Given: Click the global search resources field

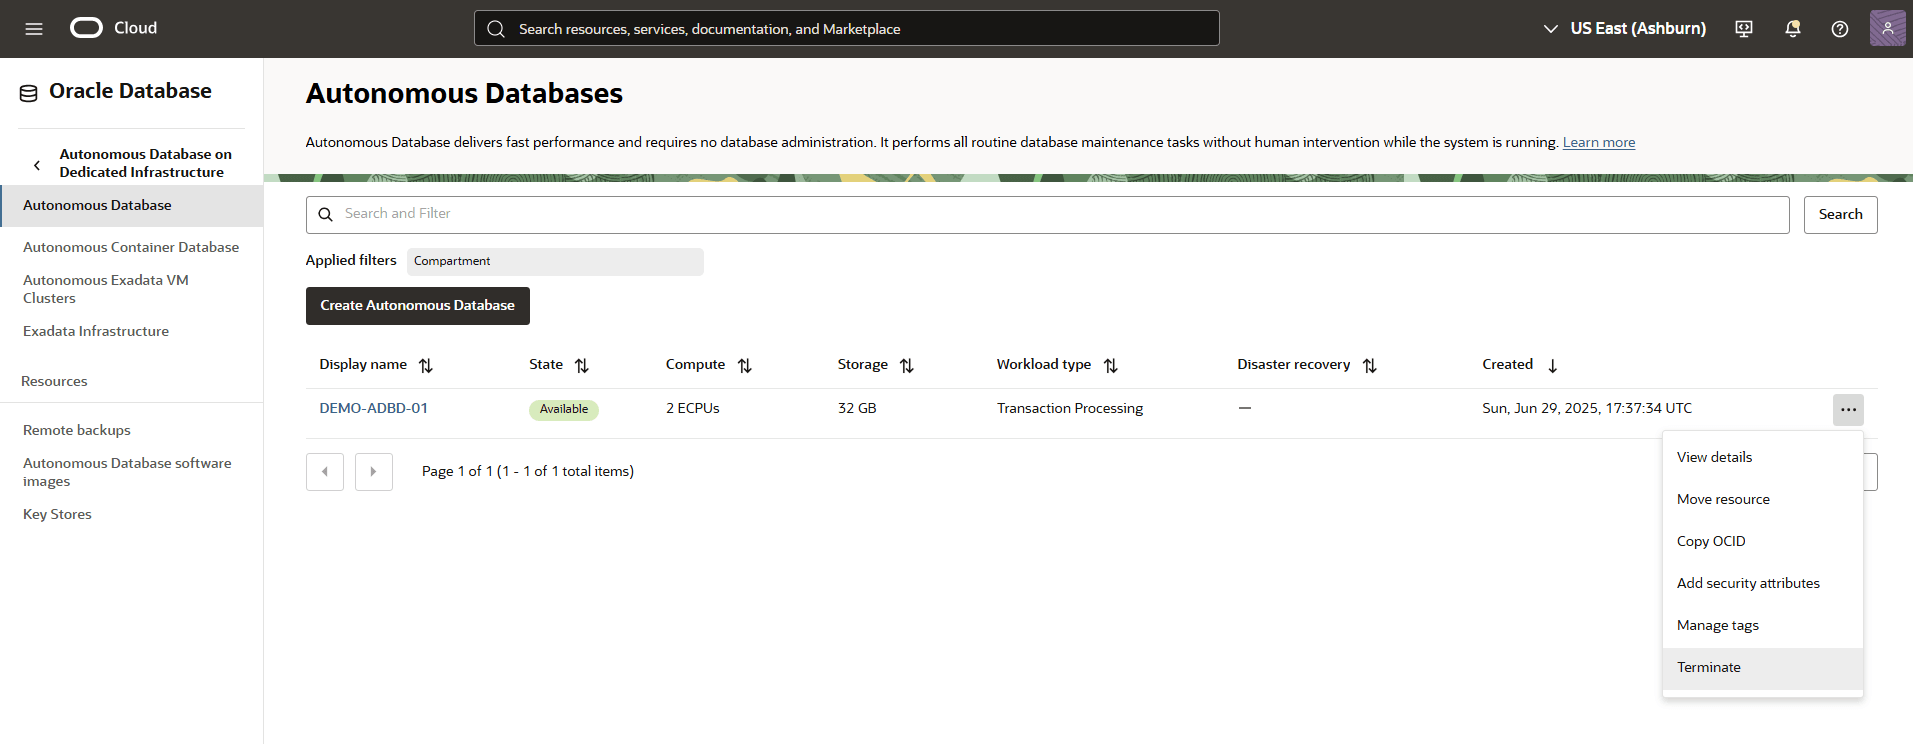Looking at the screenshot, I should [847, 28].
